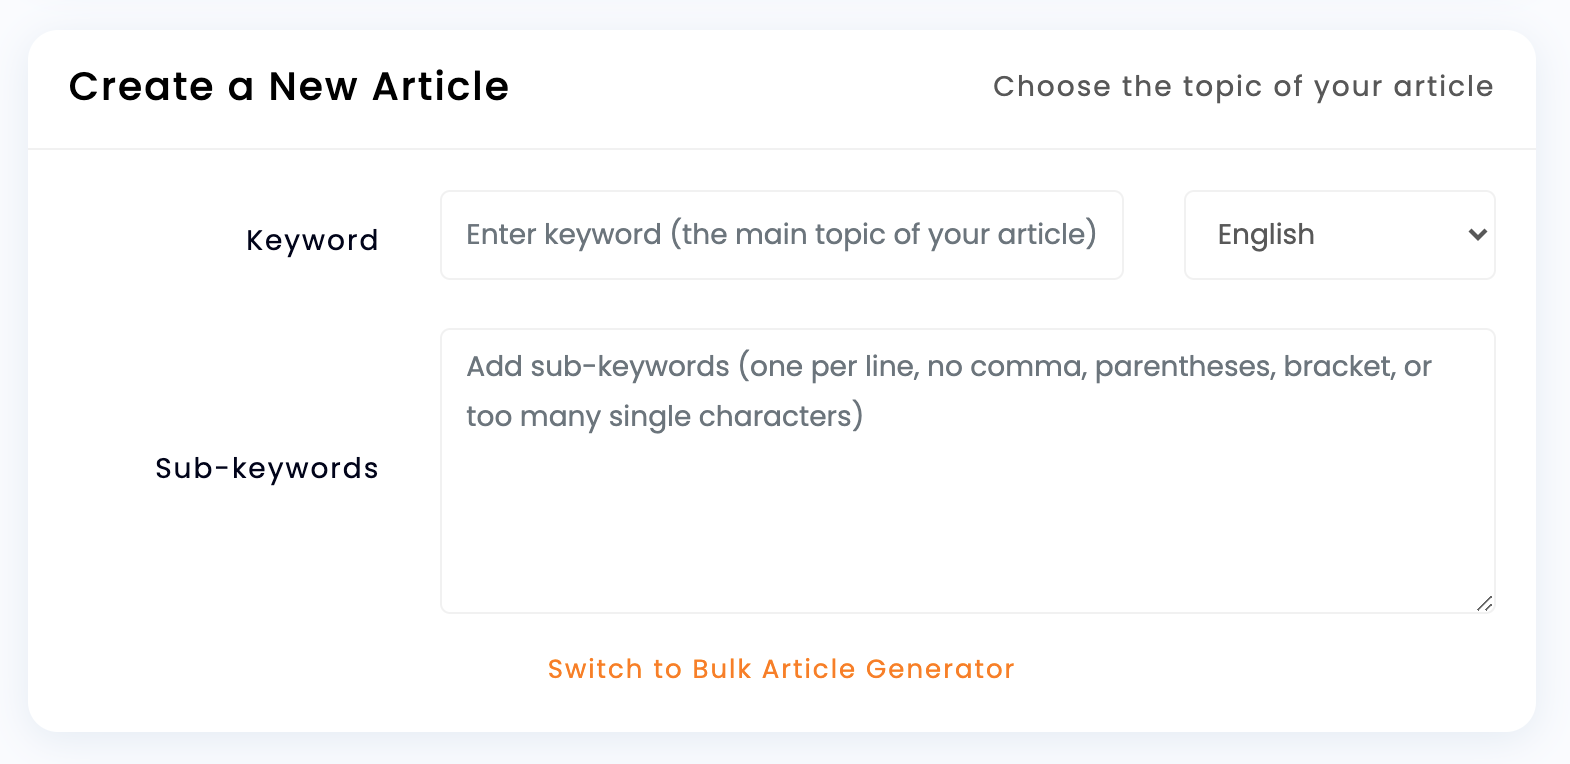Image resolution: width=1570 pixels, height=764 pixels.
Task: Click the add sub-keywords placeholder text
Action: coord(947,390)
